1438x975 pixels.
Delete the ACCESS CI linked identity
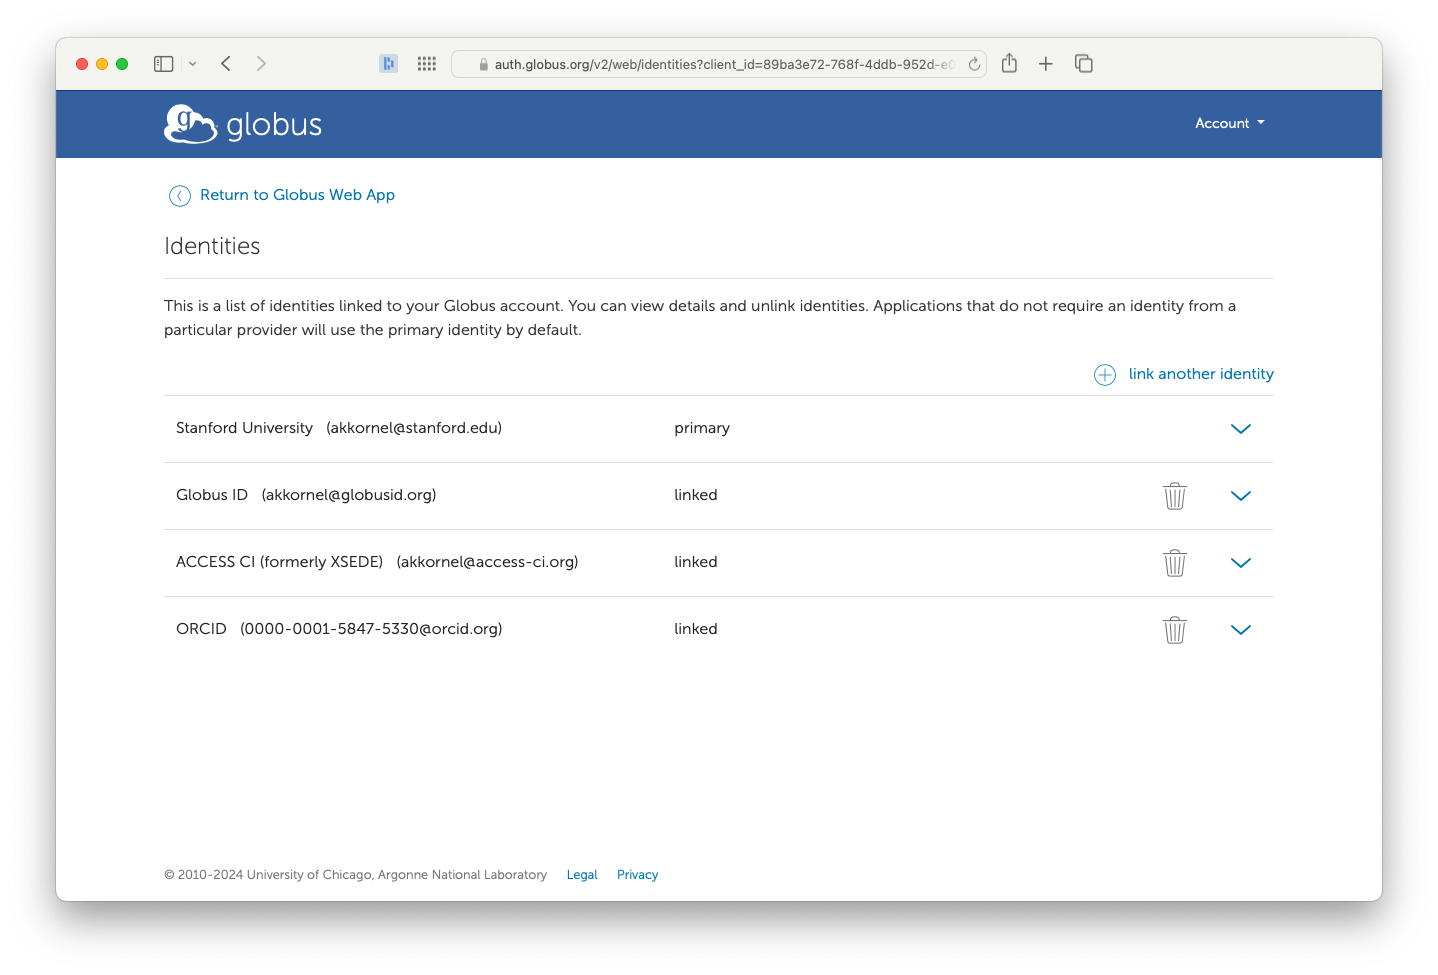tap(1175, 563)
